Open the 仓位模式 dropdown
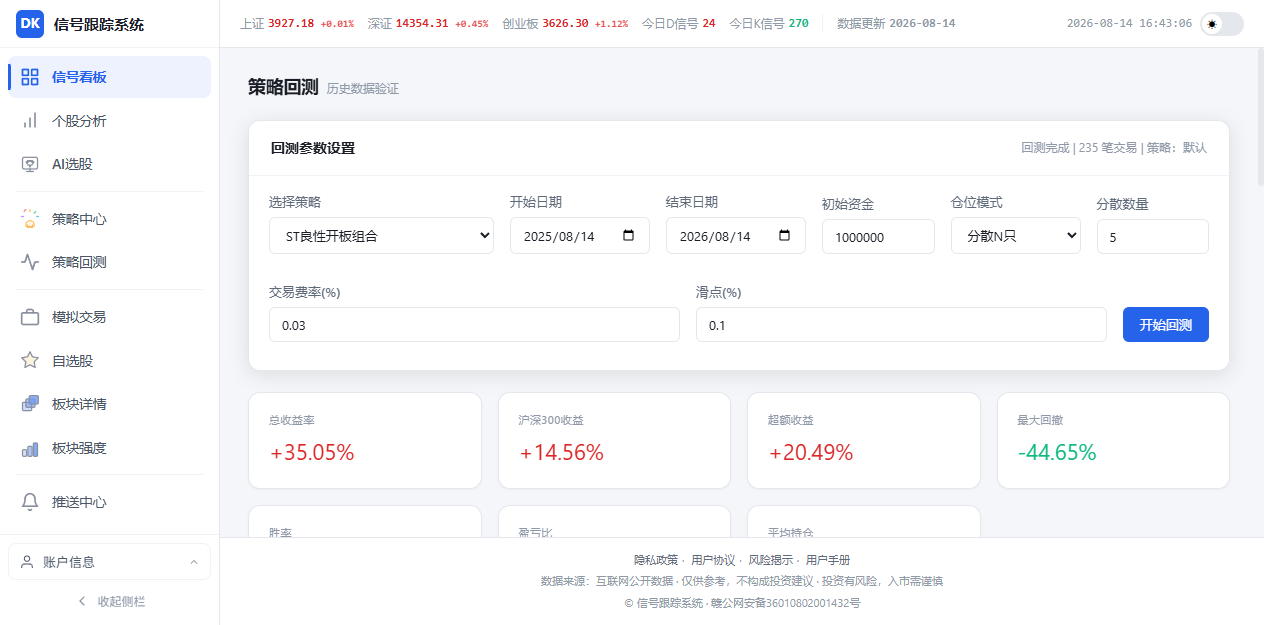 (1015, 236)
